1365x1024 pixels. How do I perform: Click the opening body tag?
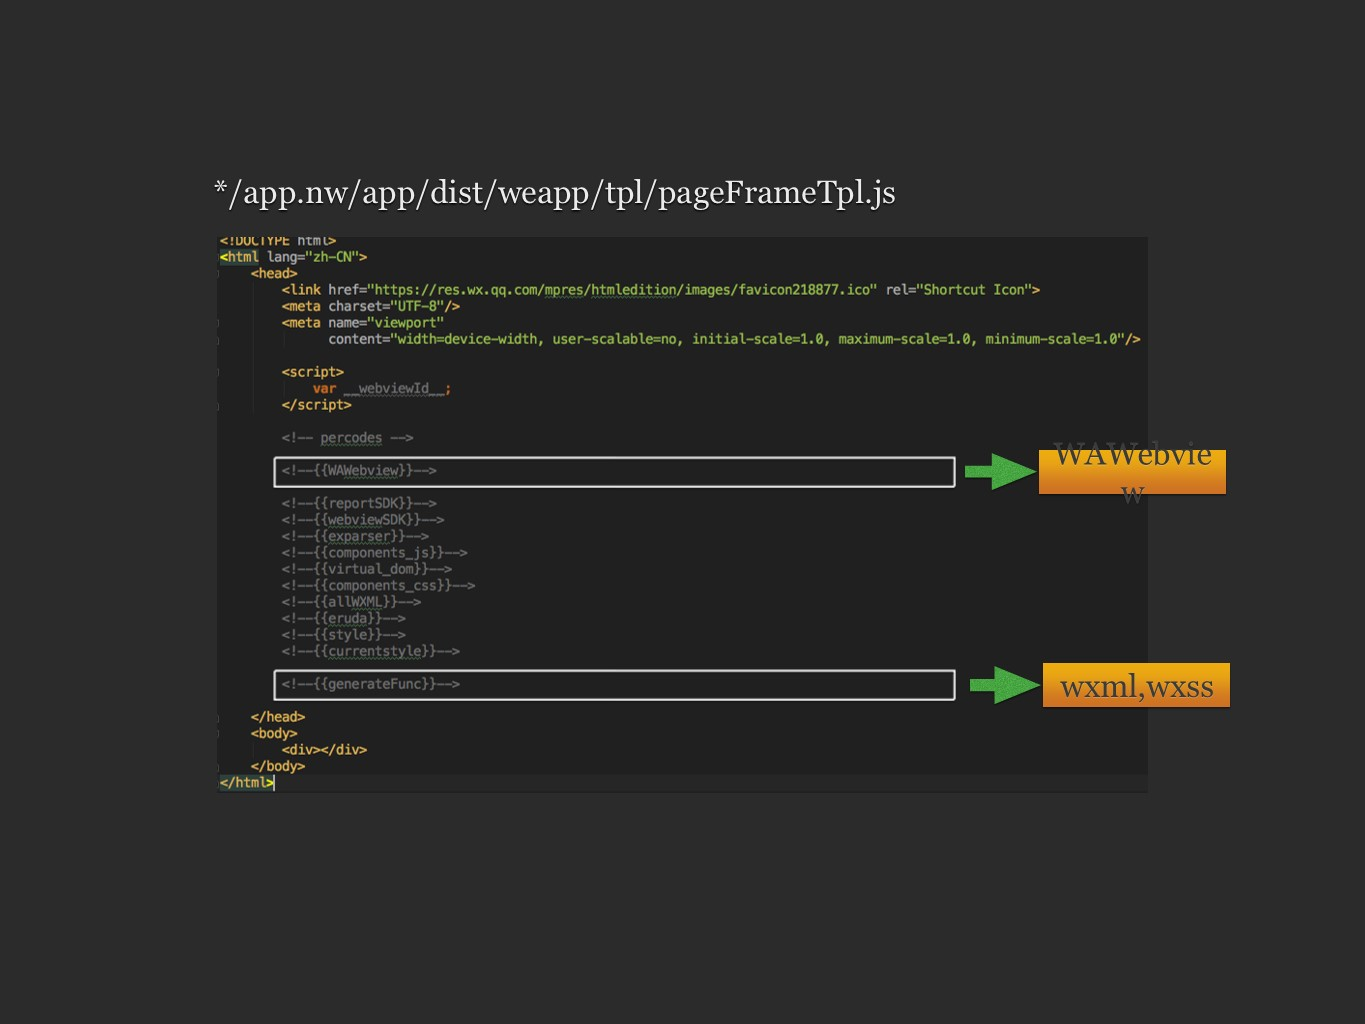click(274, 734)
